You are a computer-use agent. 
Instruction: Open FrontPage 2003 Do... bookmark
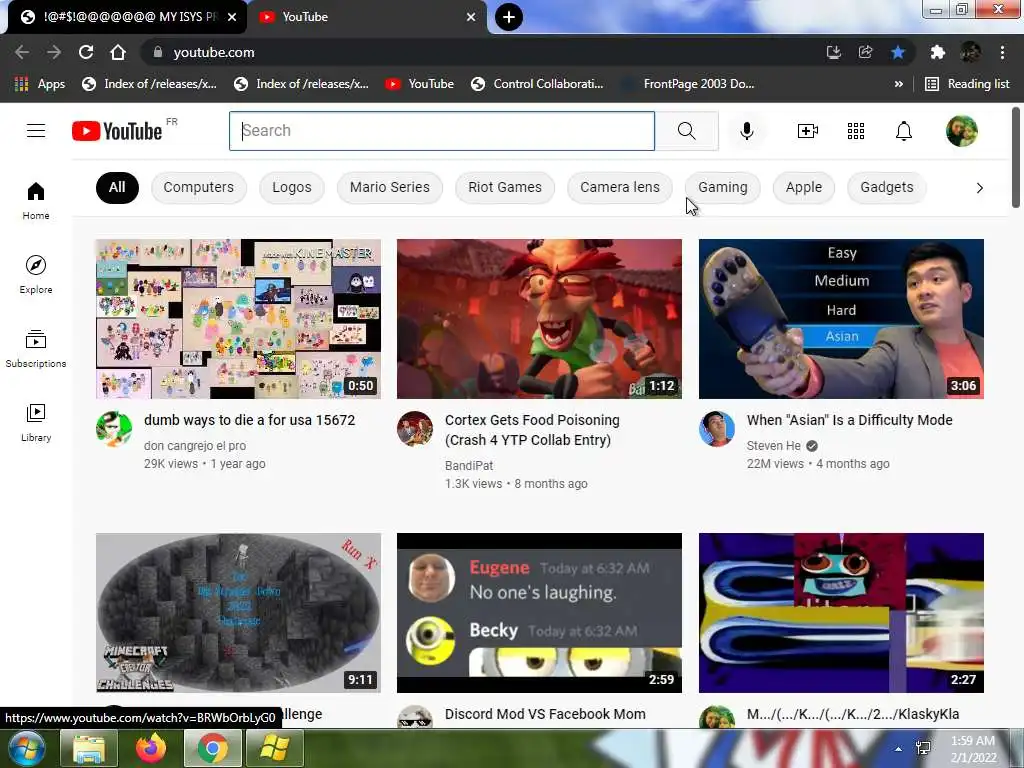[x=688, y=84]
